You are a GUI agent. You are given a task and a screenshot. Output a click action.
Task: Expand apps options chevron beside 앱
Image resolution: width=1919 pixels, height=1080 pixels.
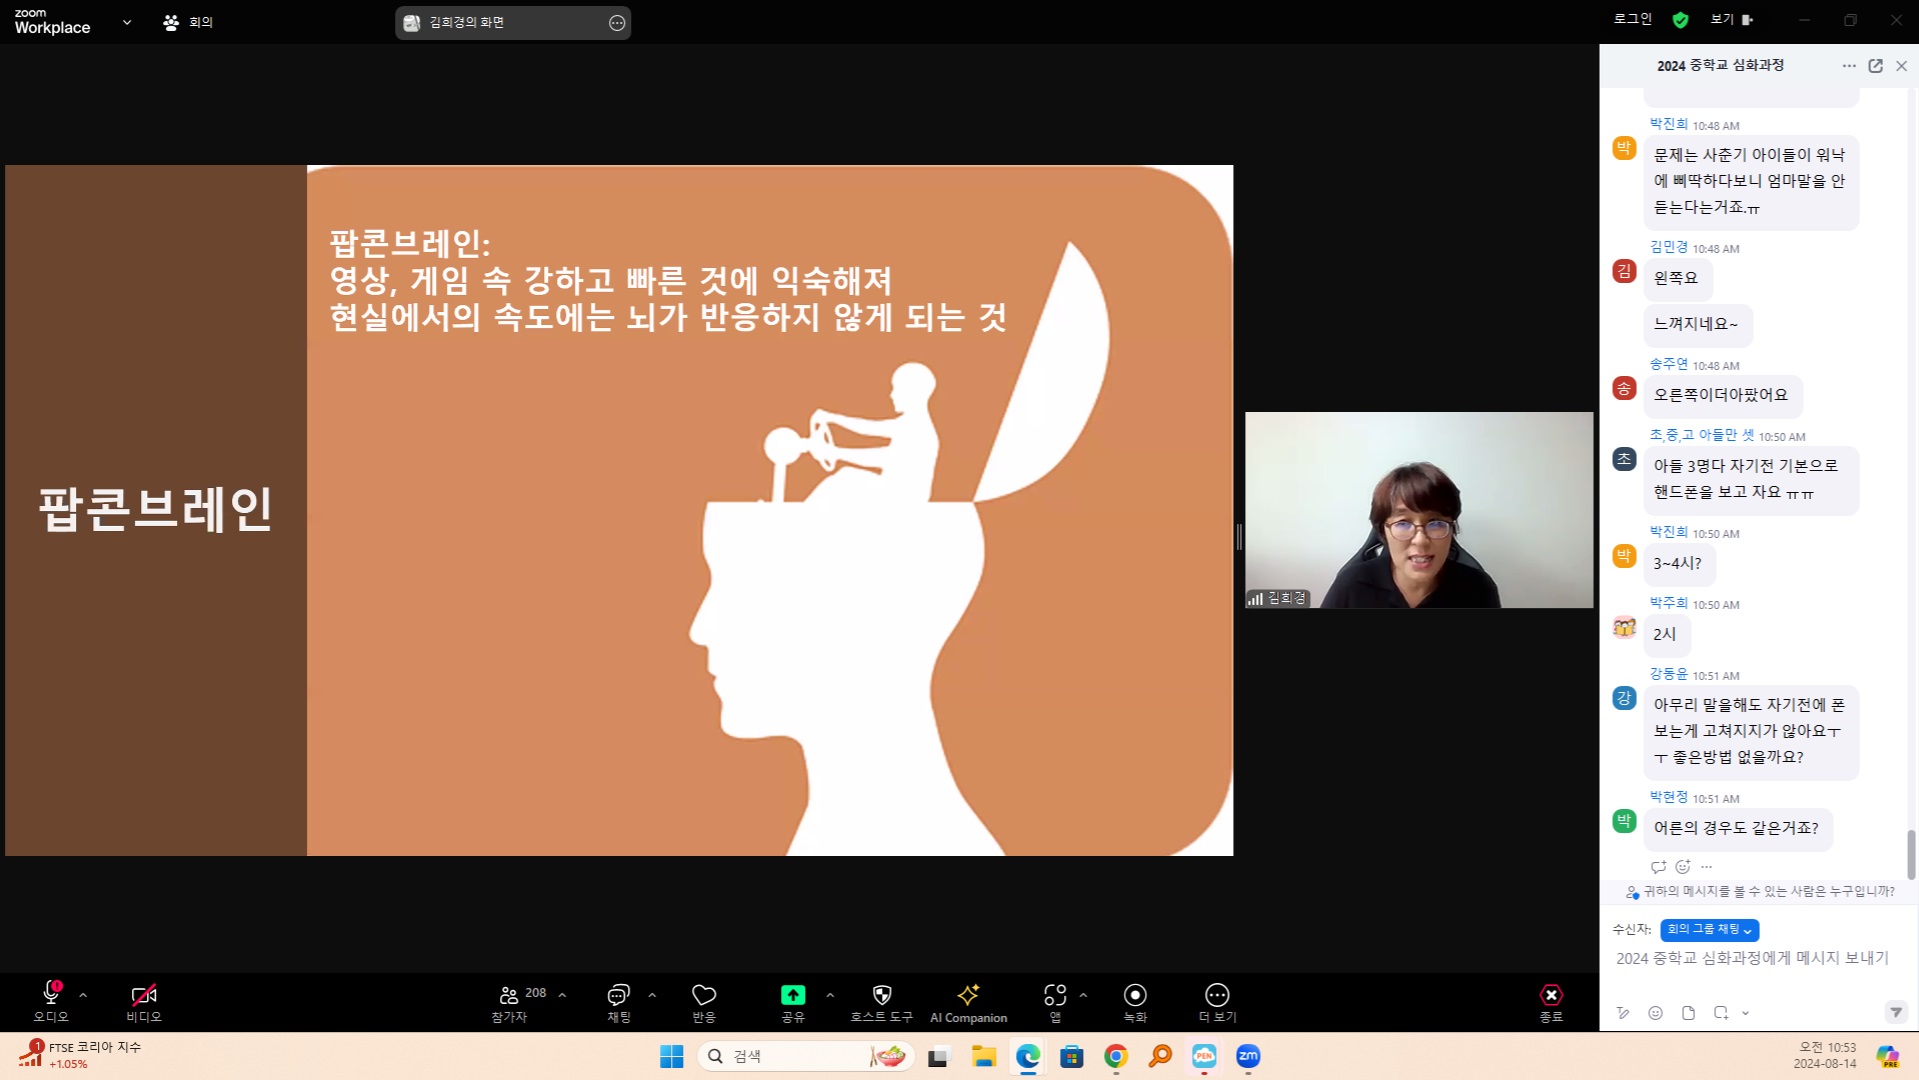pyautogui.click(x=1083, y=995)
